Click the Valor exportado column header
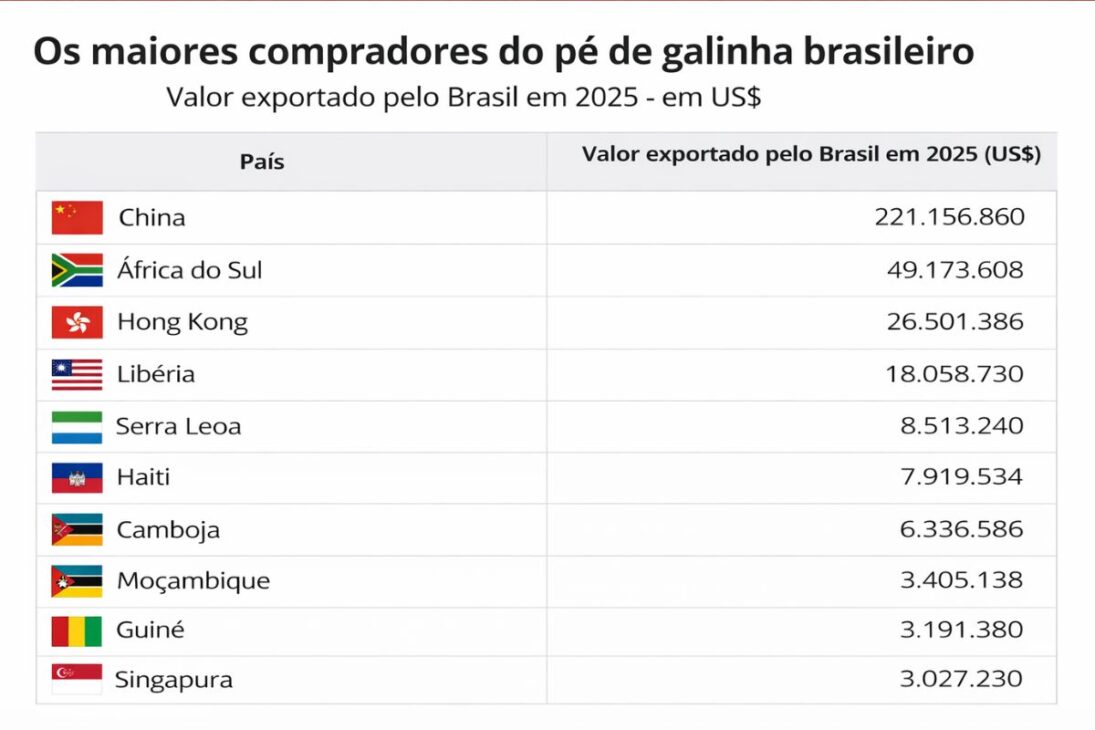This screenshot has height=730, width=1095. point(811,155)
